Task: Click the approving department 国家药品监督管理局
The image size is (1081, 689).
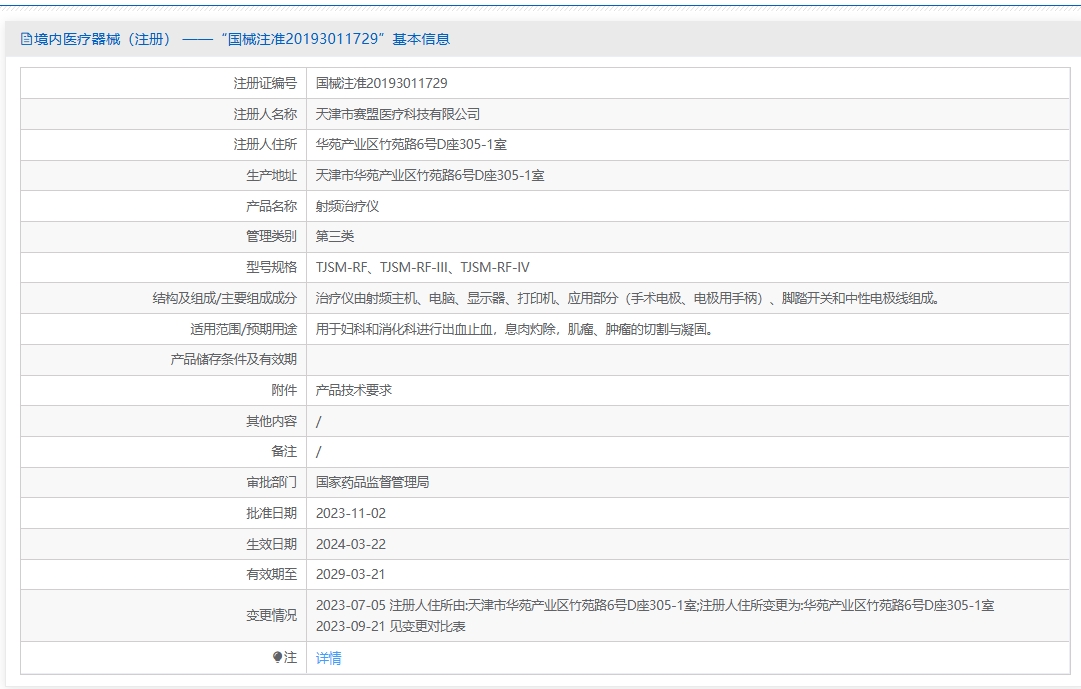Action: tap(372, 483)
